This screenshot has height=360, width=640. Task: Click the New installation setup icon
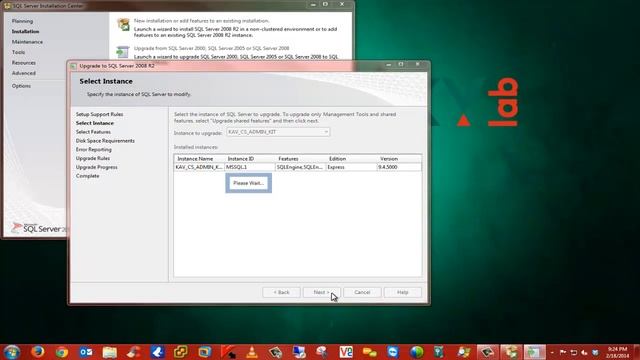coord(123,24)
